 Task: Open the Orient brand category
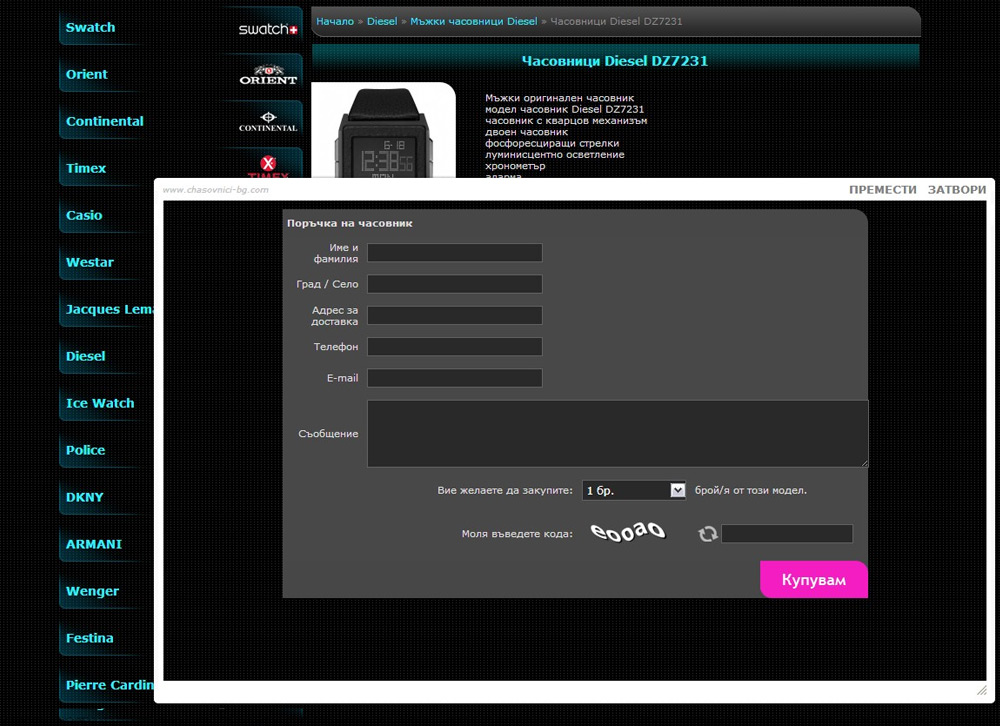[x=87, y=74]
